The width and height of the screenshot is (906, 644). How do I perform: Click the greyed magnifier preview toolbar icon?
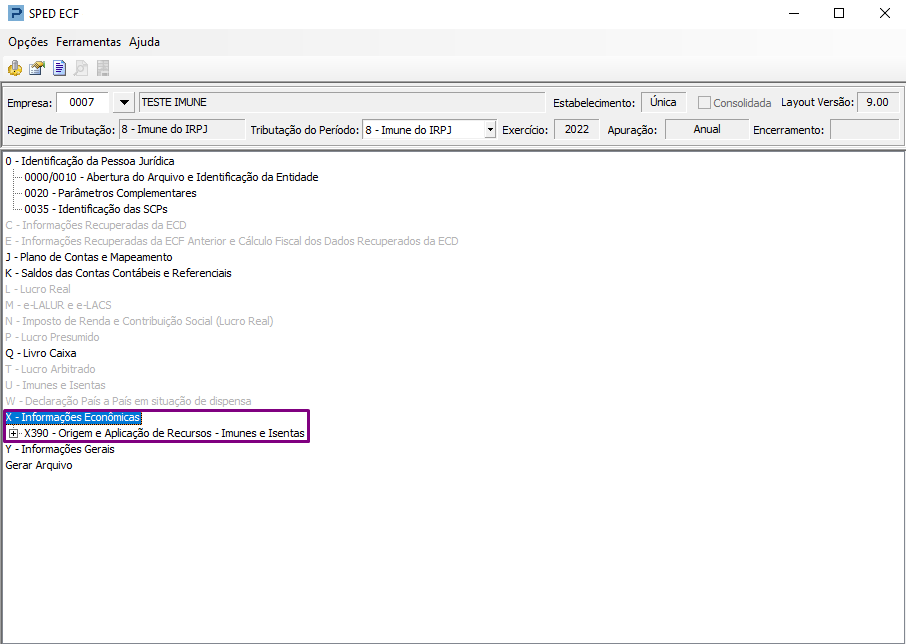[x=81, y=69]
